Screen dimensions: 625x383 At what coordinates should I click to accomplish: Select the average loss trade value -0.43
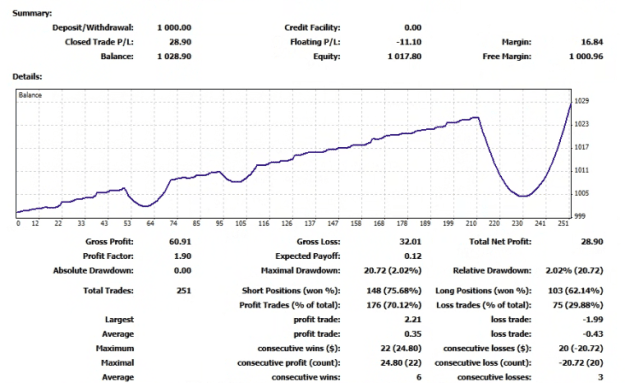(592, 334)
